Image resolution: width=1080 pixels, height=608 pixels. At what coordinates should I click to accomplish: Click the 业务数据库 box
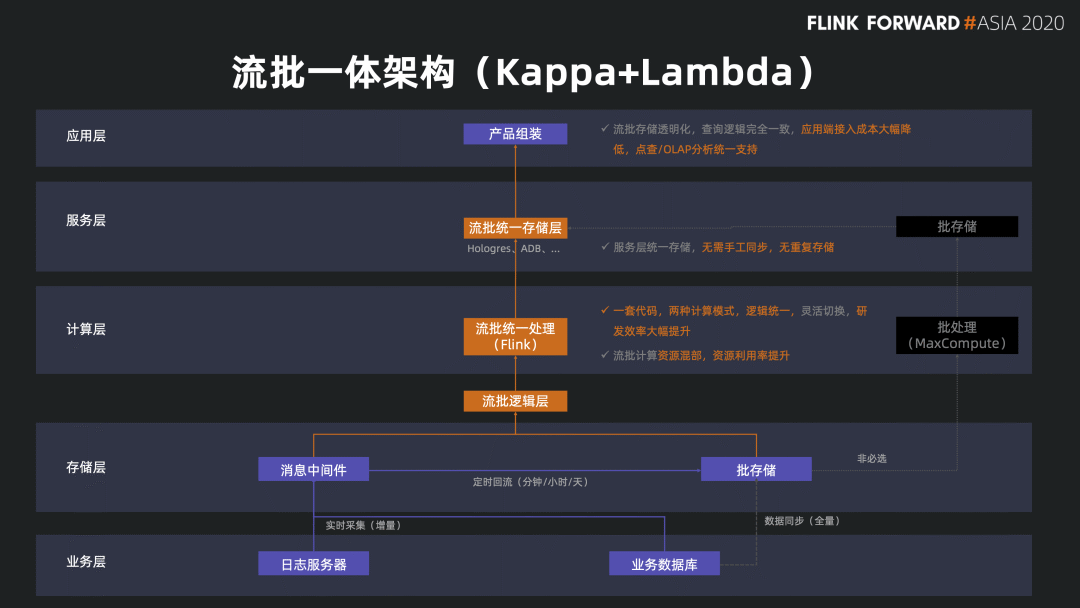[665, 564]
